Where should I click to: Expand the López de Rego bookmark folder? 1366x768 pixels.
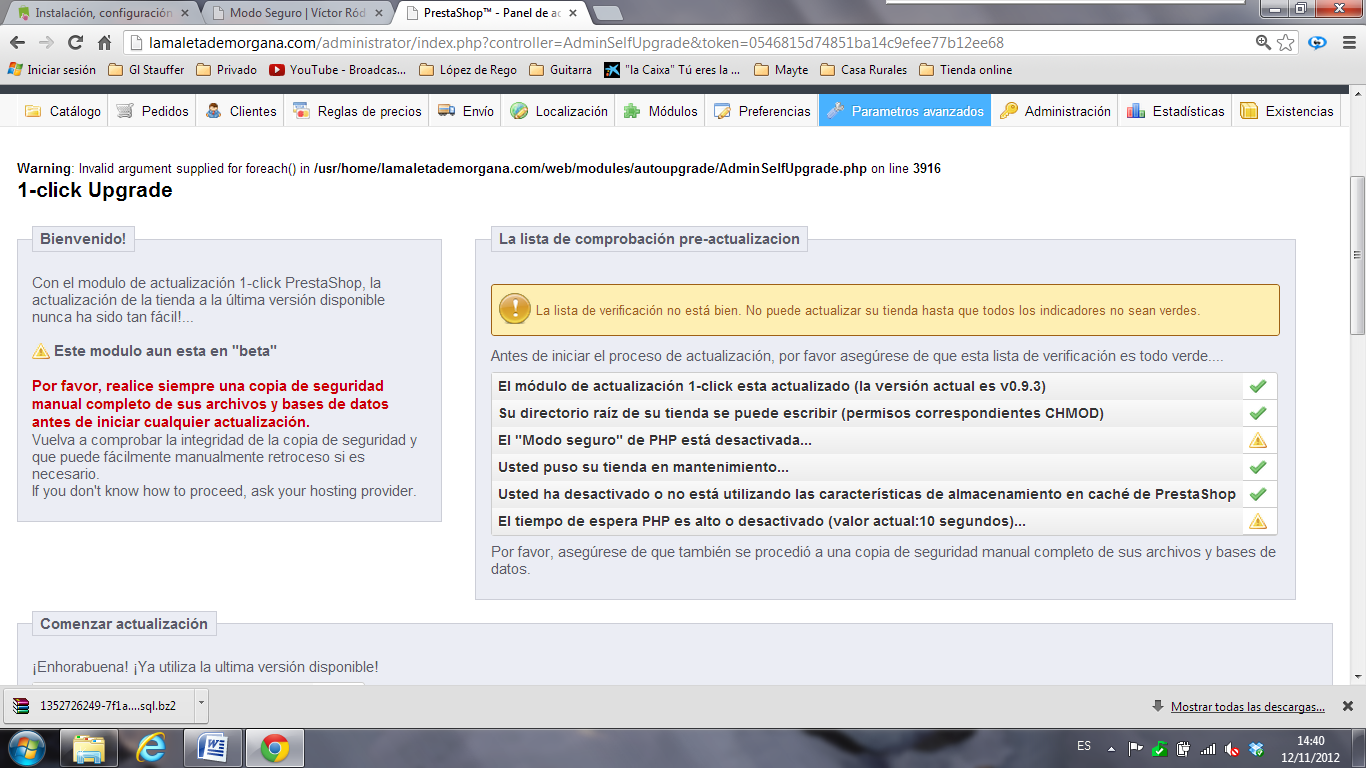pos(468,70)
